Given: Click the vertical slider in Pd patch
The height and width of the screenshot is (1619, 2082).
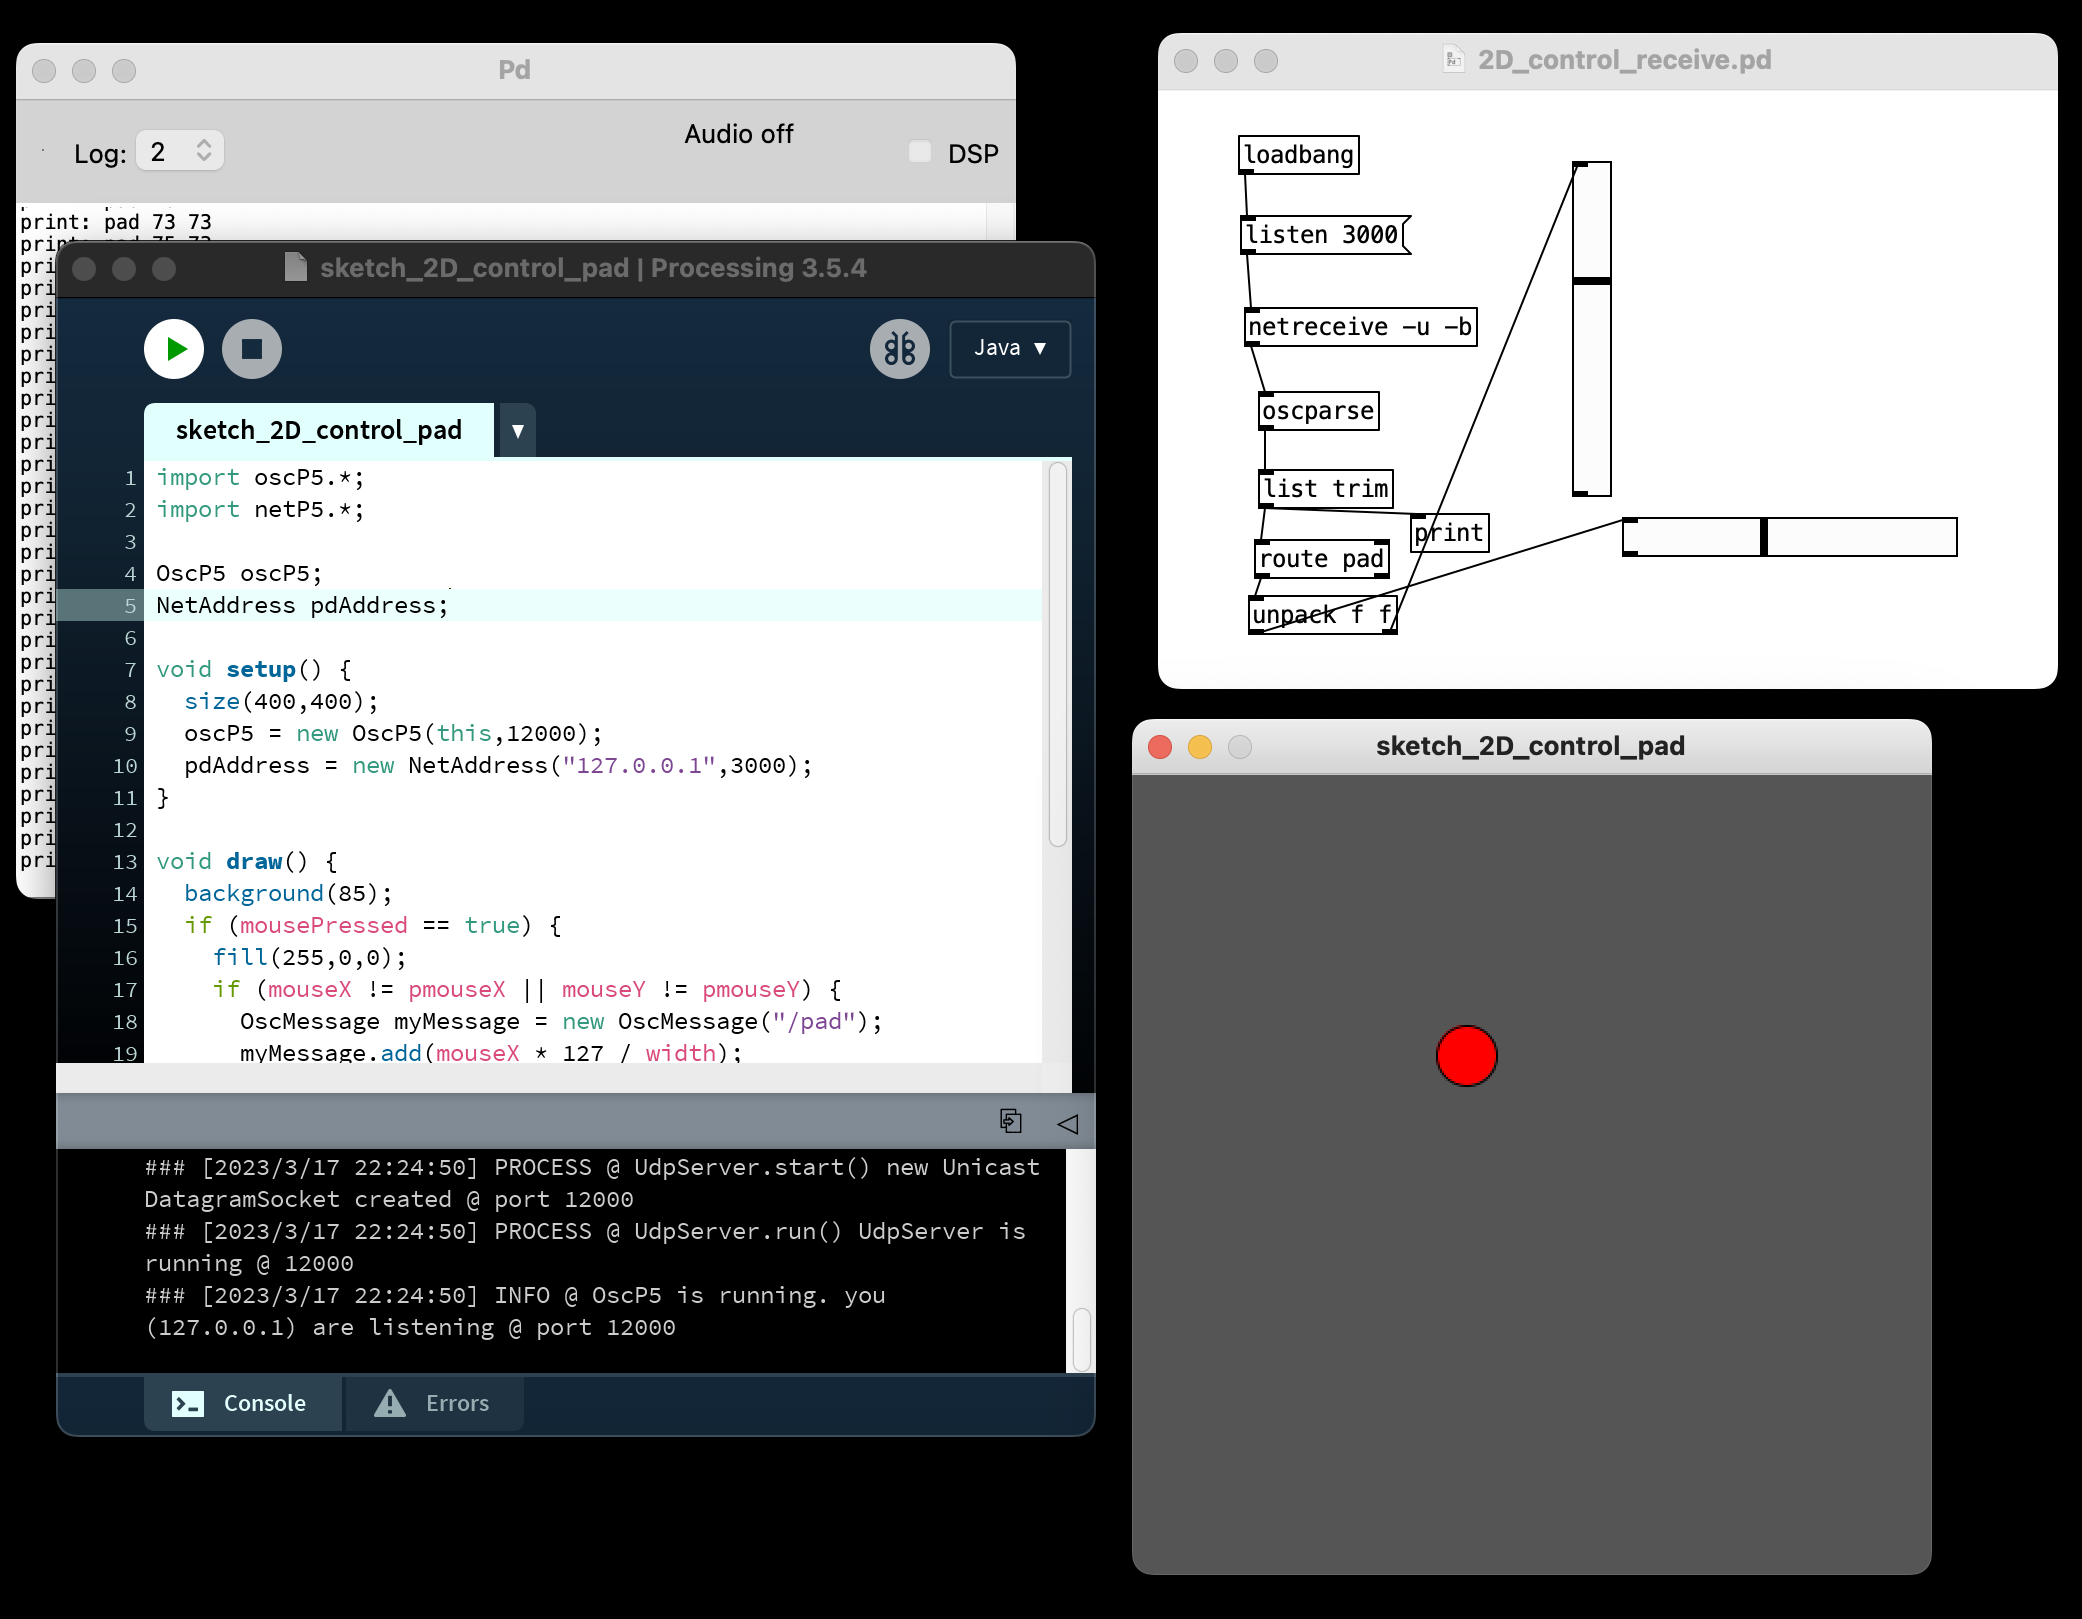Looking at the screenshot, I should coord(1591,329).
